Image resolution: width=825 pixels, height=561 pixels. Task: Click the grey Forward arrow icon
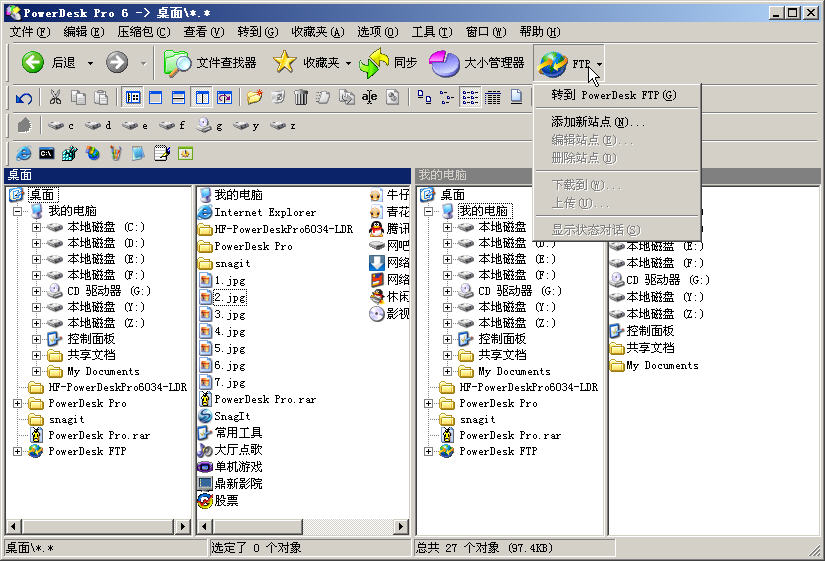(x=117, y=63)
